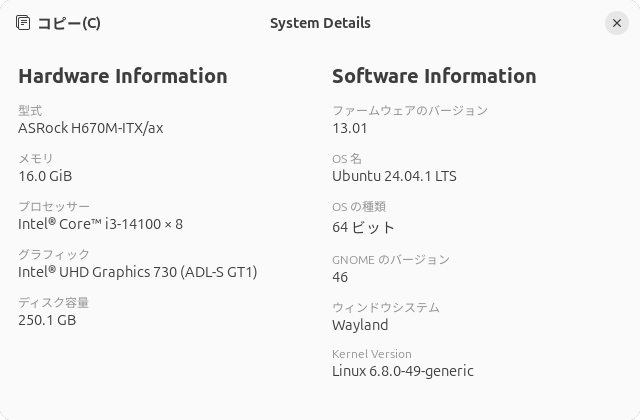The image size is (640, 420).
Task: Click the GNOME のバージョン label
Action: (391, 260)
